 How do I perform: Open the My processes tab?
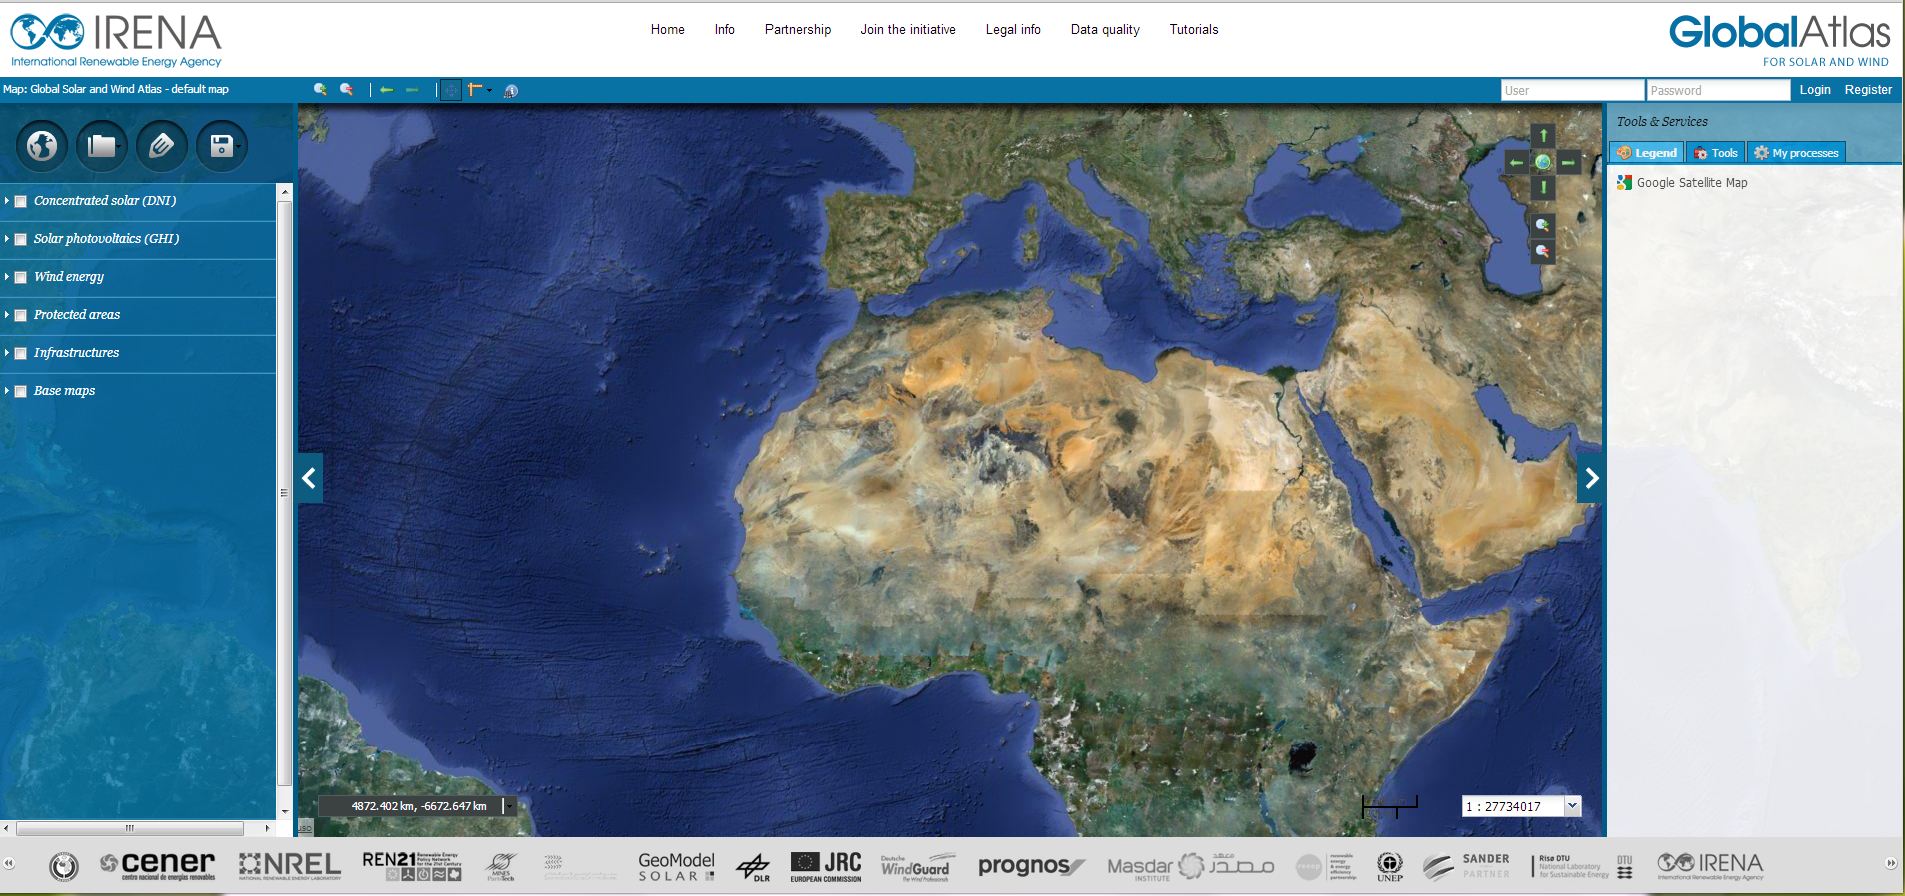pos(1796,153)
